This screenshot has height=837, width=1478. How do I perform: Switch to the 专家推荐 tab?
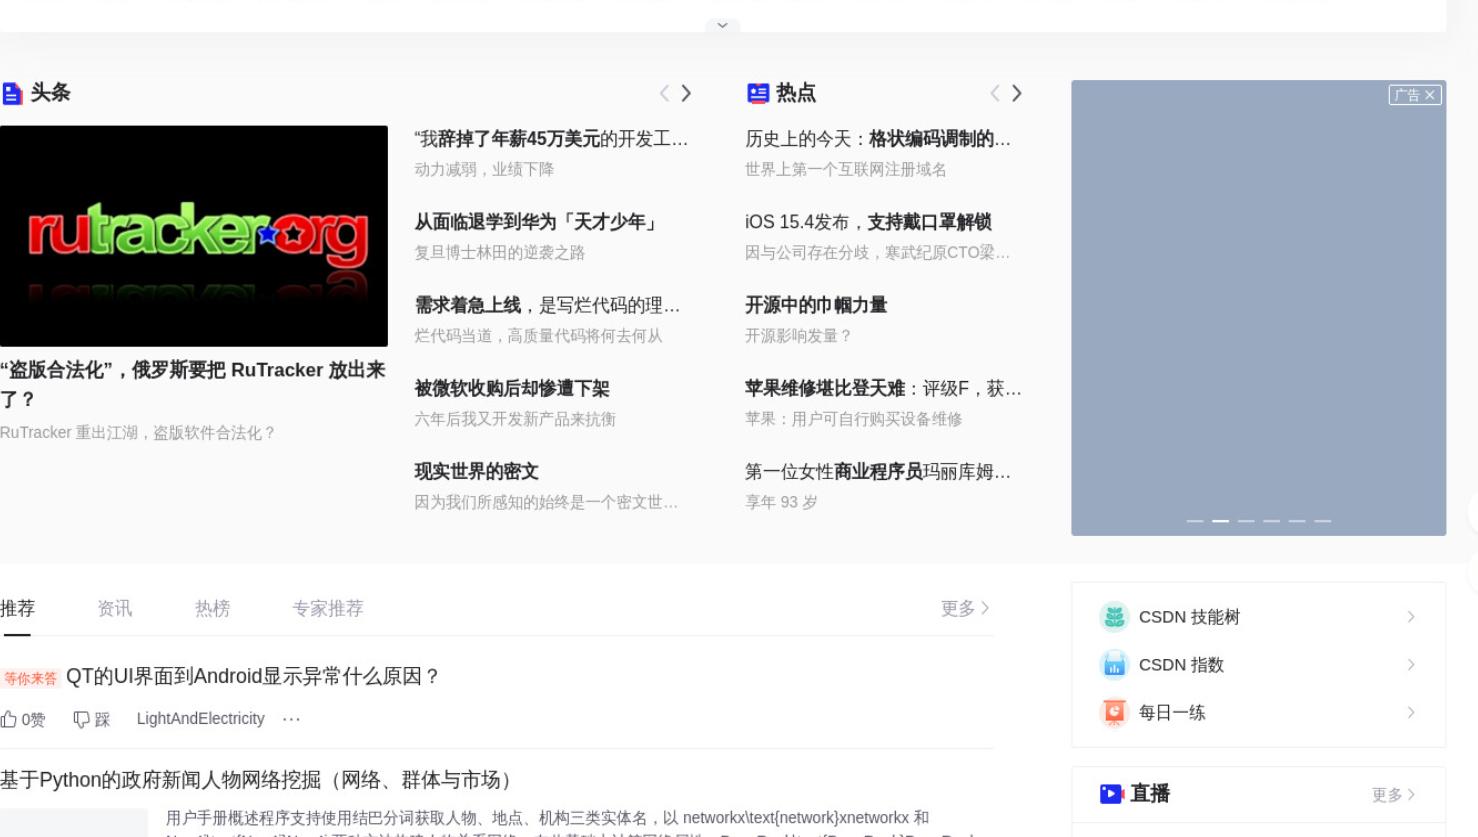327,608
